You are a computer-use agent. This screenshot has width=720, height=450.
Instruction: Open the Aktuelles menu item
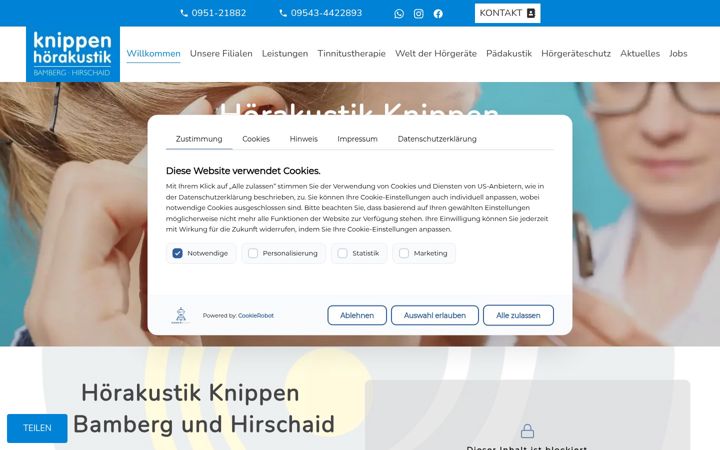(640, 54)
